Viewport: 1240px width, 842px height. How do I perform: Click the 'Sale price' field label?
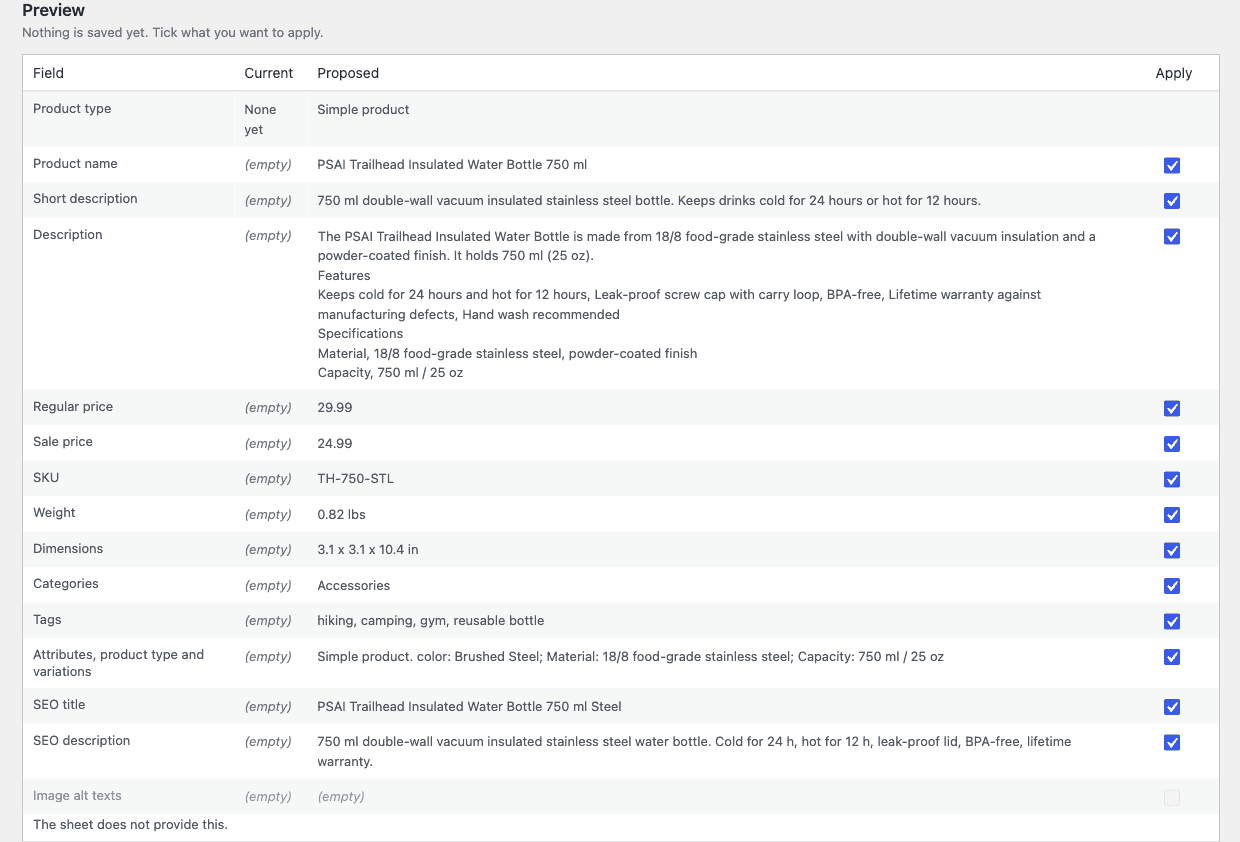pos(63,442)
